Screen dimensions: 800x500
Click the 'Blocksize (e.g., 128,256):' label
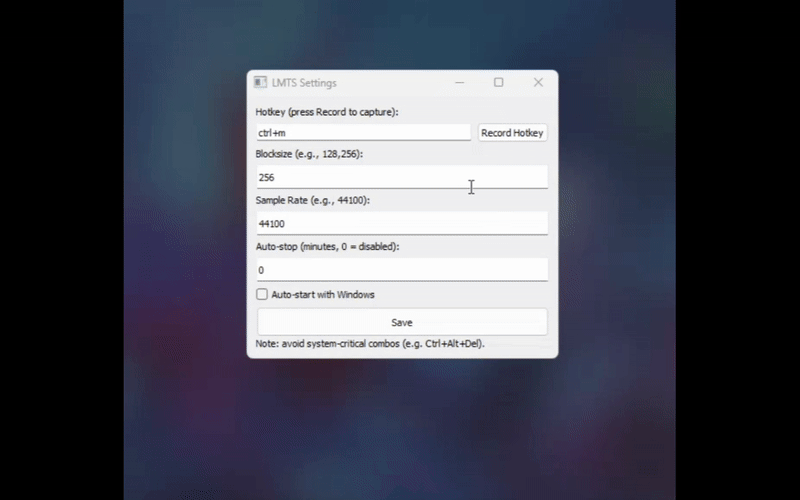click(309, 154)
